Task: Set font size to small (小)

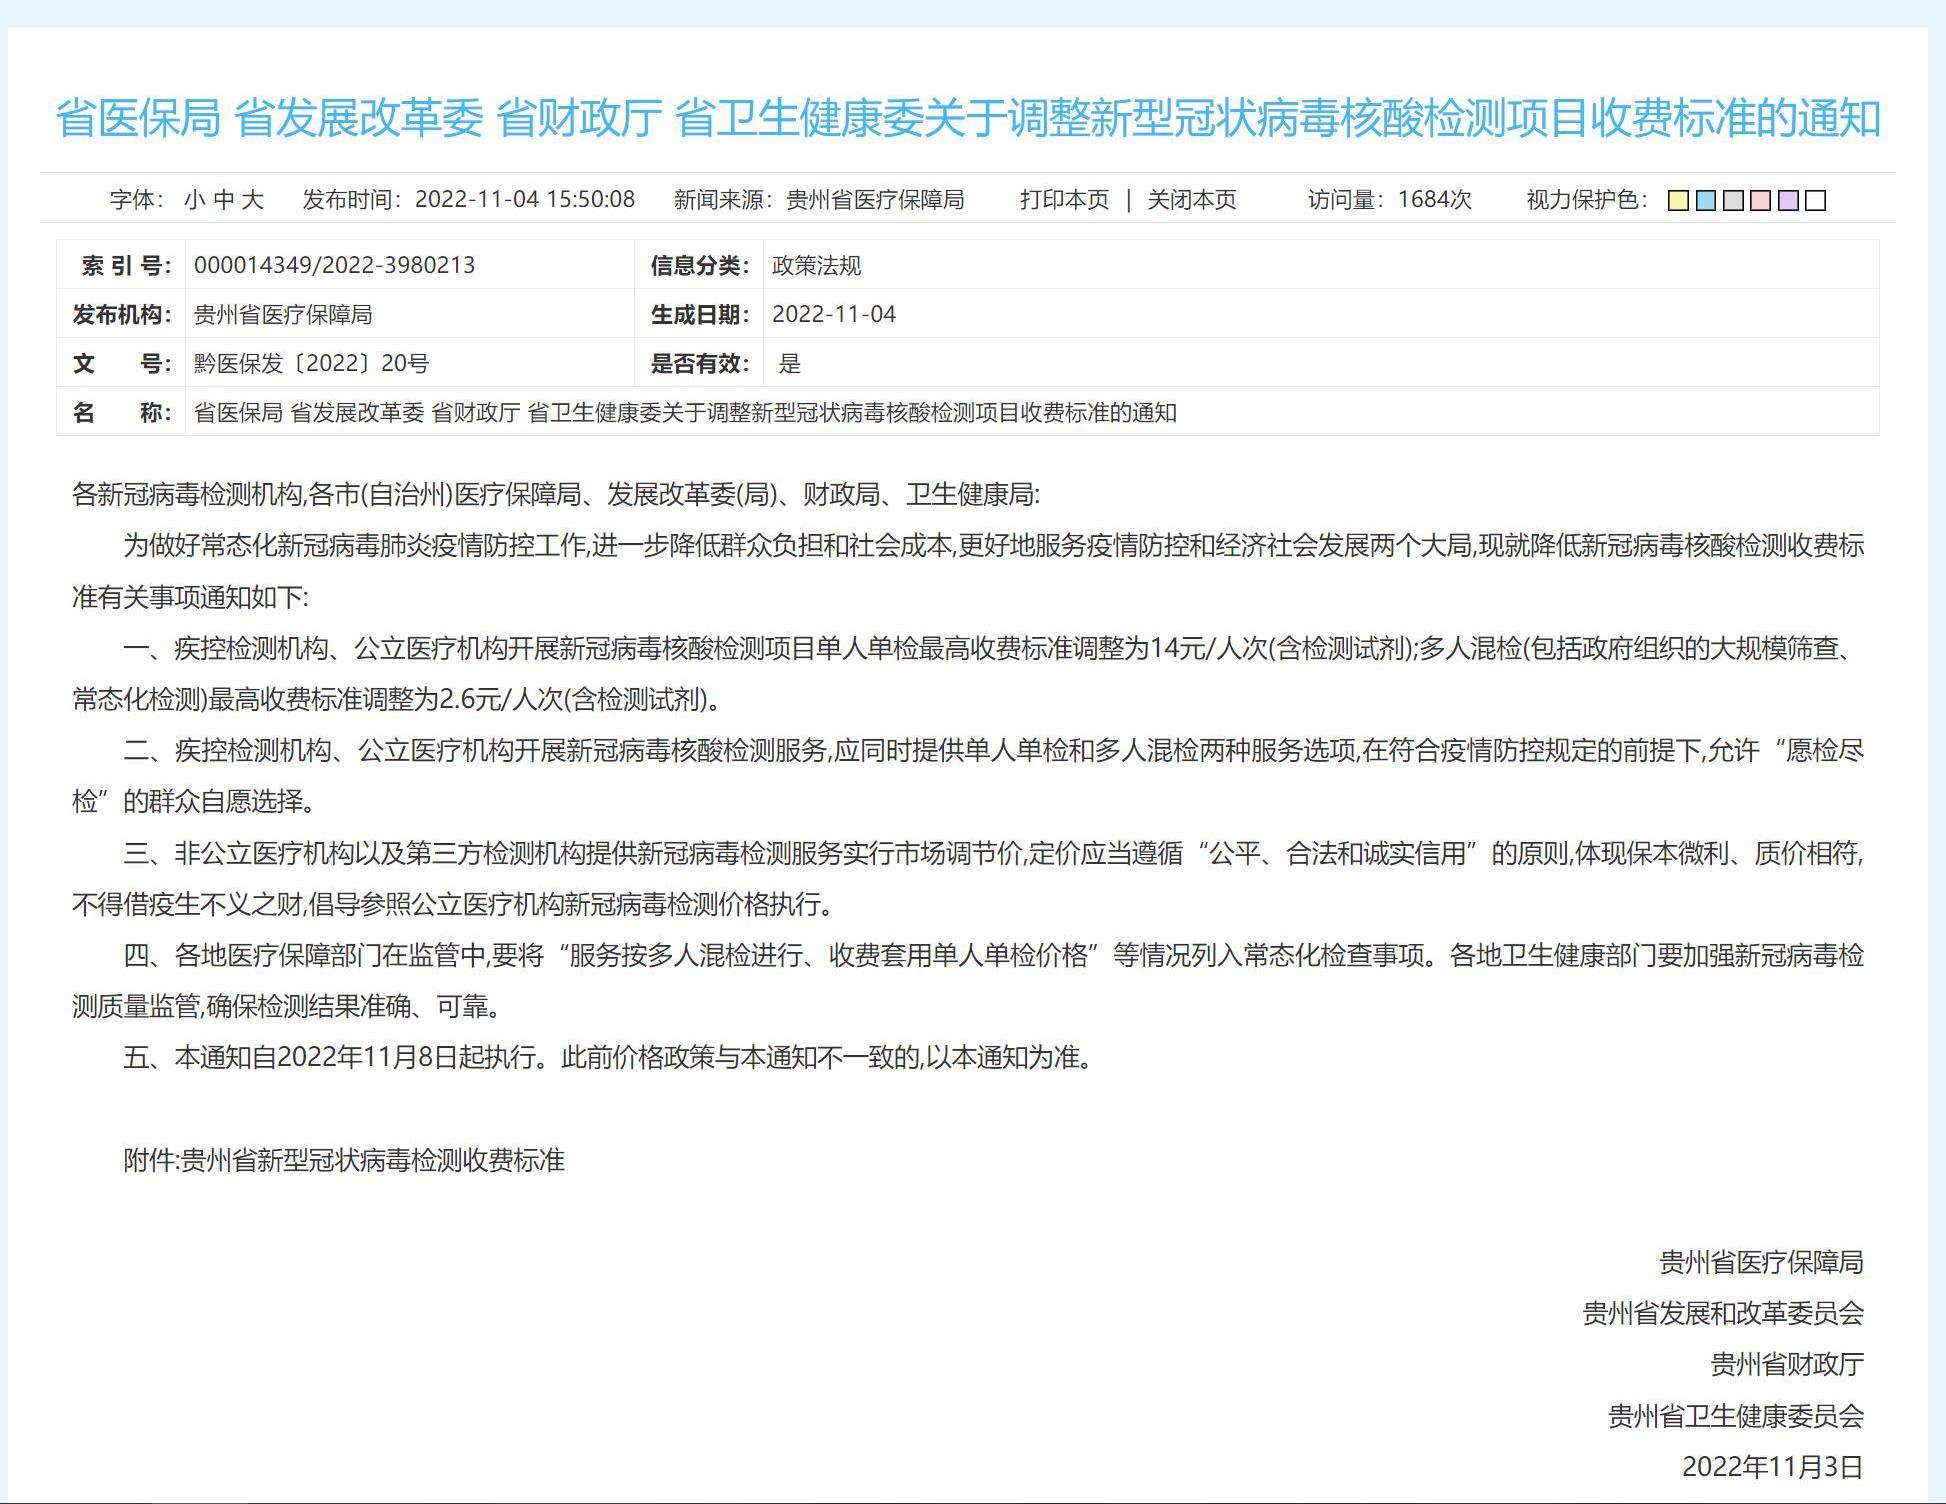Action: [x=194, y=200]
